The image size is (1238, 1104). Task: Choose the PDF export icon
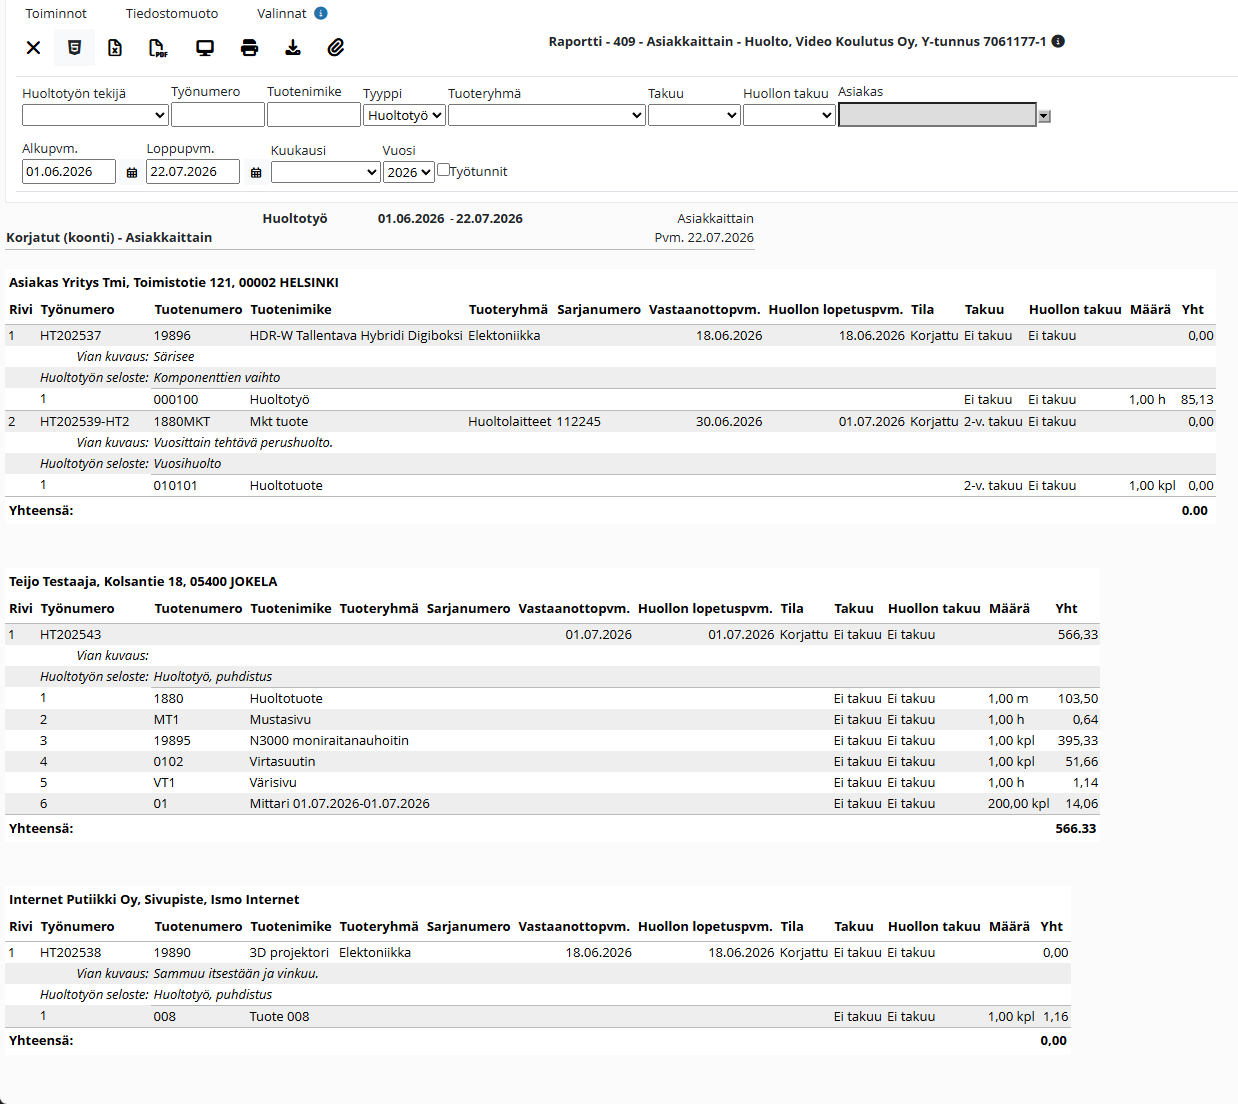point(157,47)
